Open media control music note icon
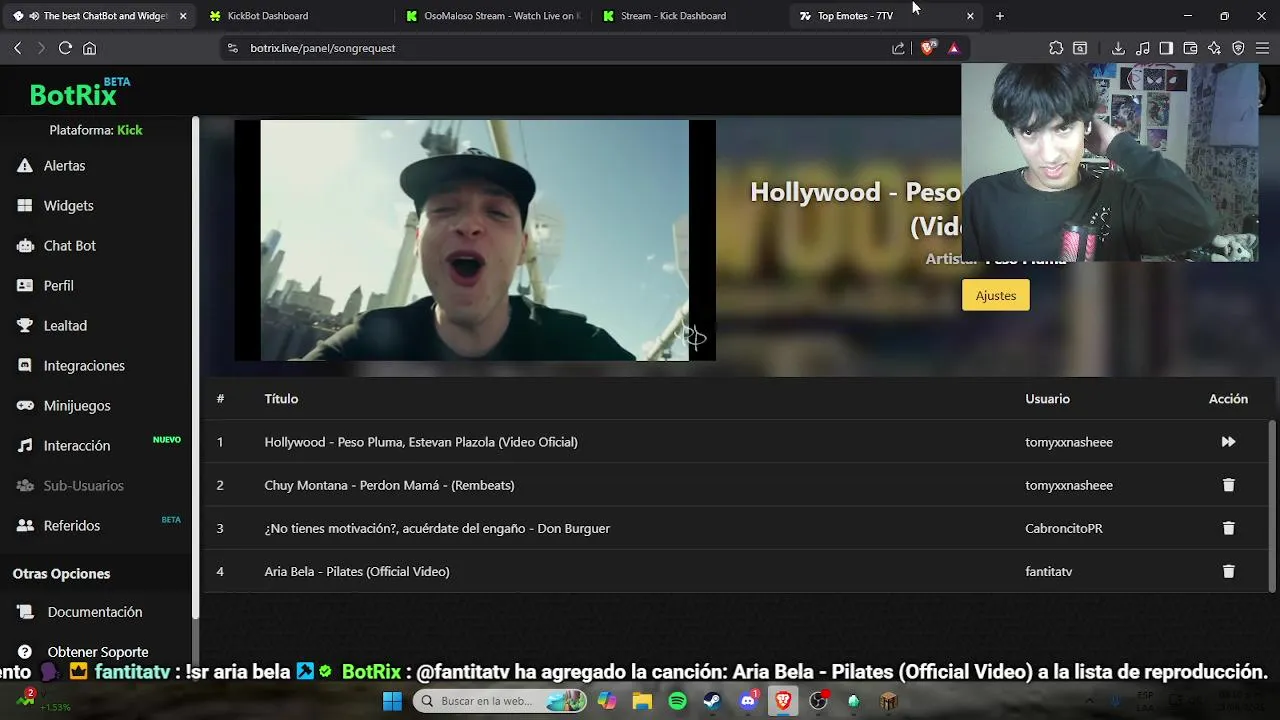Viewport: 1280px width, 720px height. pyautogui.click(x=1142, y=48)
